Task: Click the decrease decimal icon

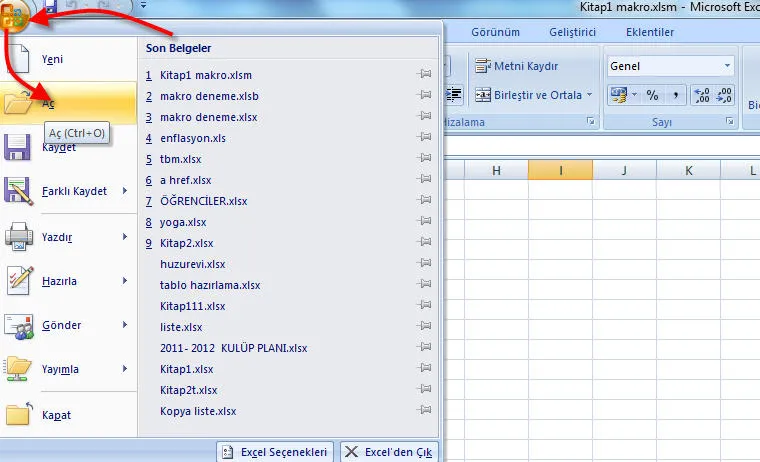Action: (726, 95)
